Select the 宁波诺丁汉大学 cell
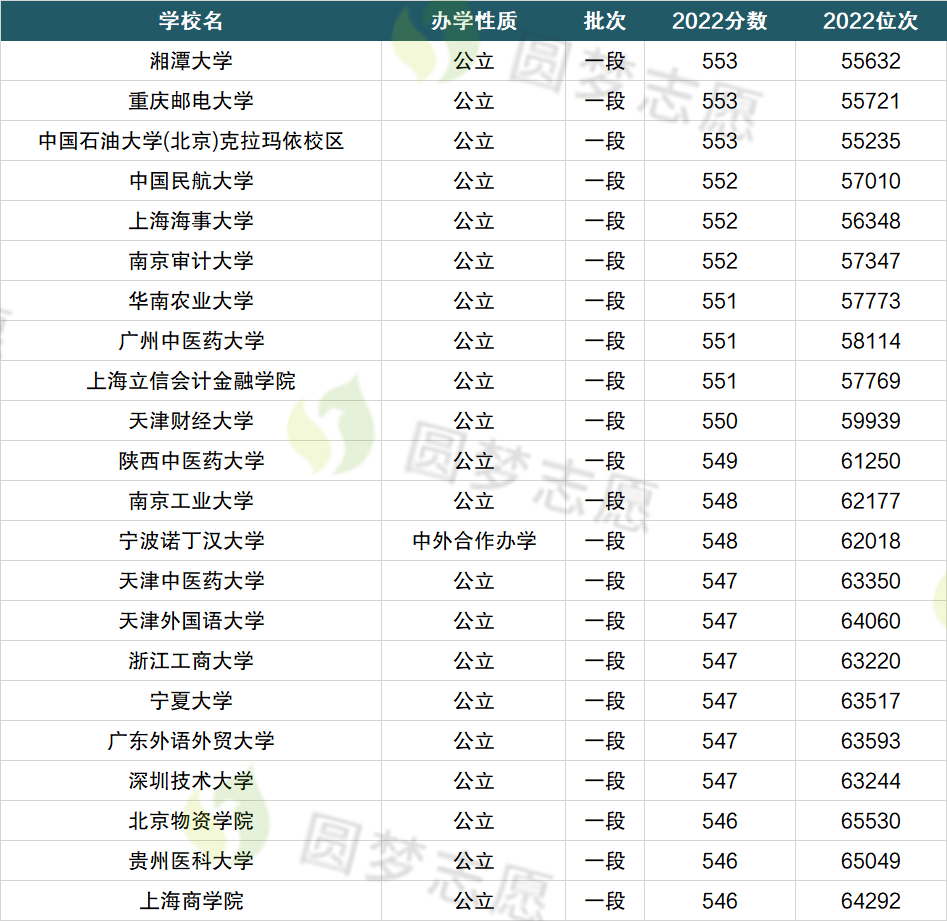The width and height of the screenshot is (947, 921). coord(191,541)
